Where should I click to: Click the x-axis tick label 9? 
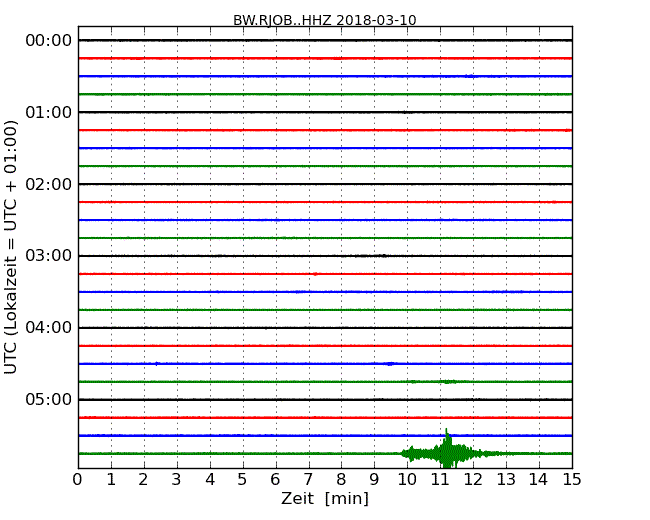tap(374, 479)
